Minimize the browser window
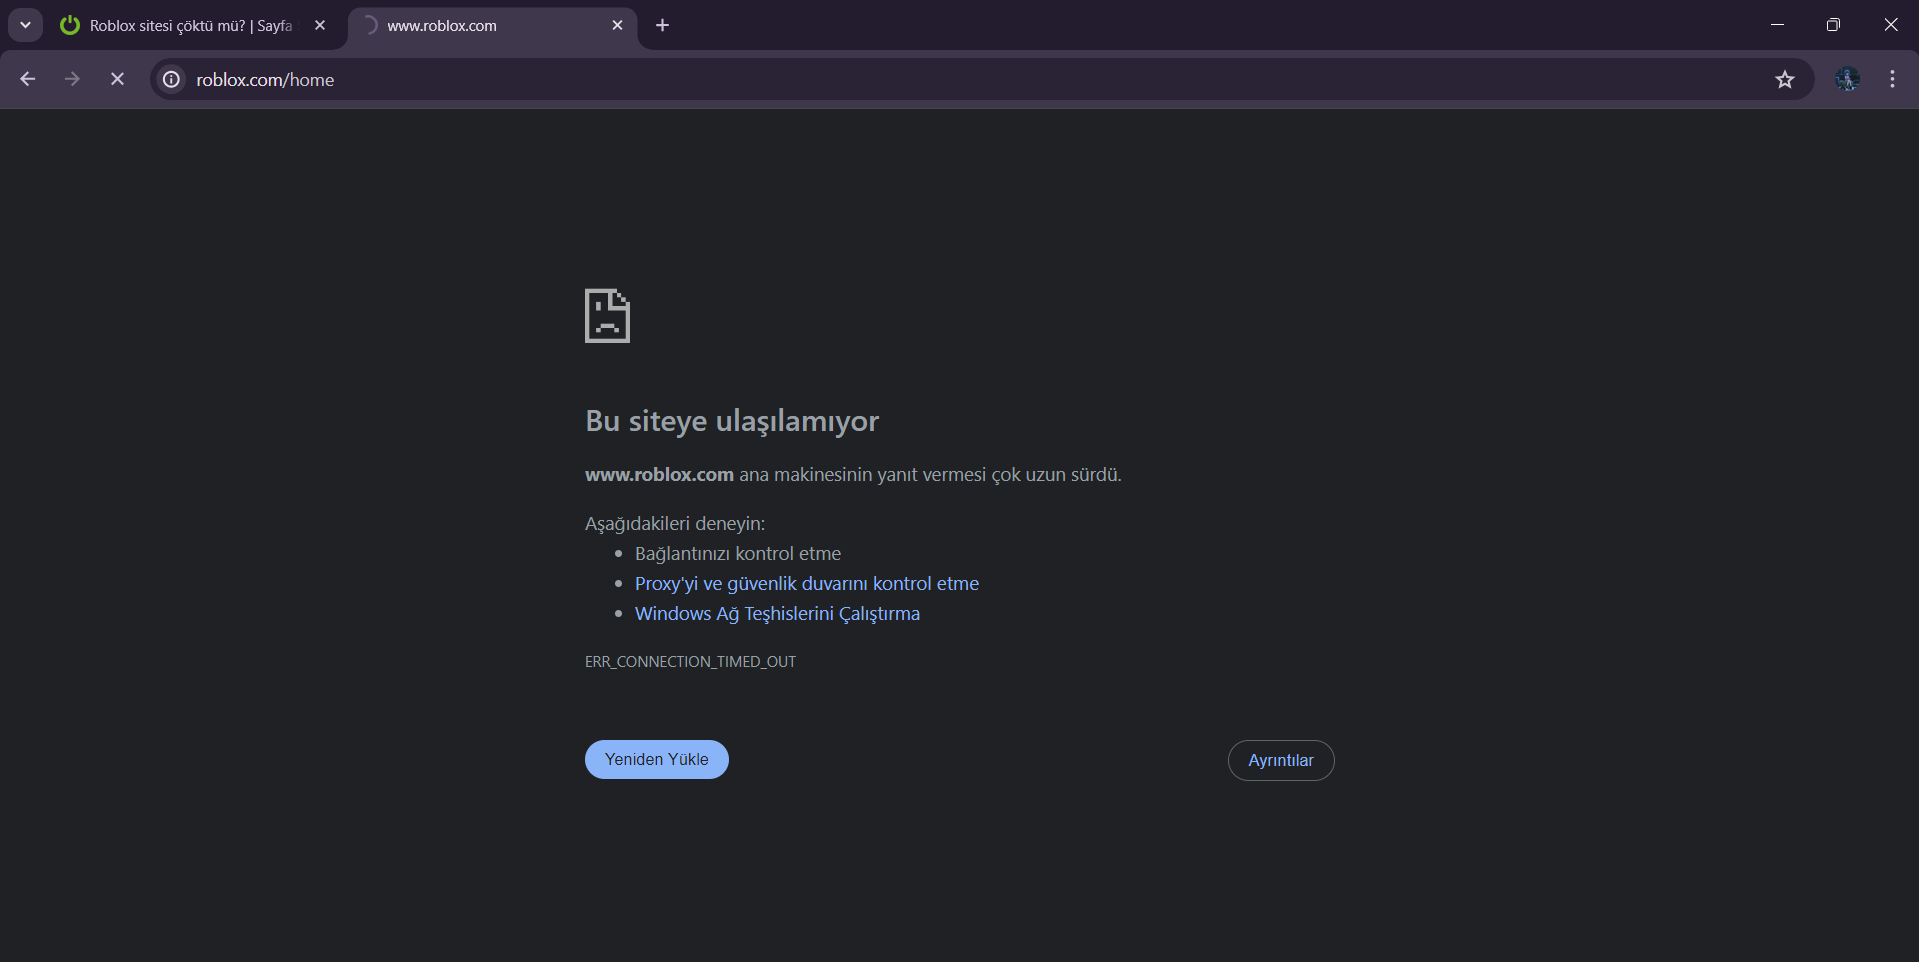 pyautogui.click(x=1777, y=25)
